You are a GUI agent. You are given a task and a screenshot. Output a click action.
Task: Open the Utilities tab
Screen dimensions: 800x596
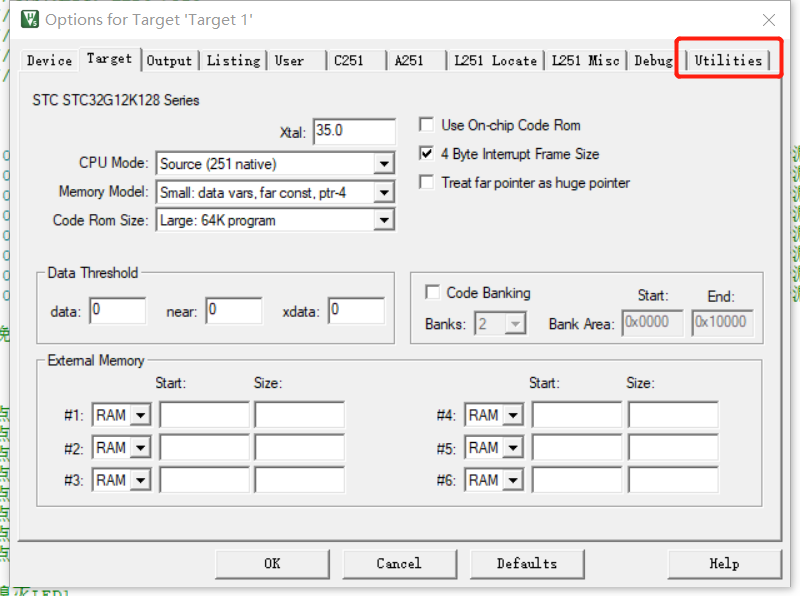pyautogui.click(x=728, y=61)
